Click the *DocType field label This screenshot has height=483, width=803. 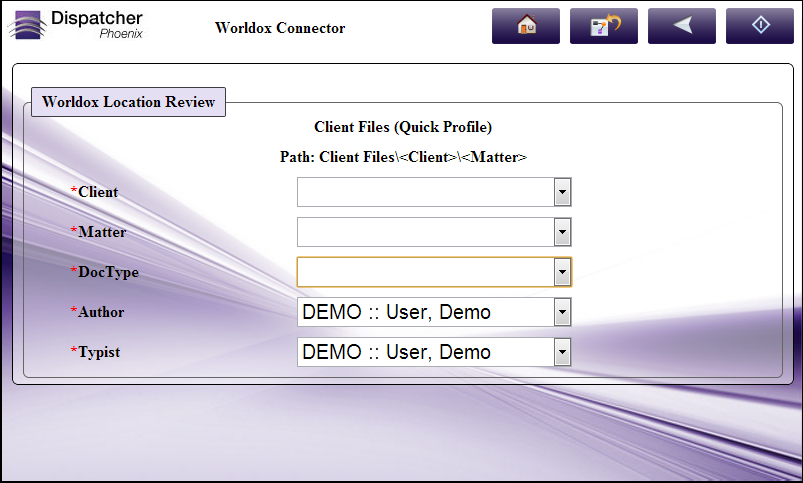point(104,272)
